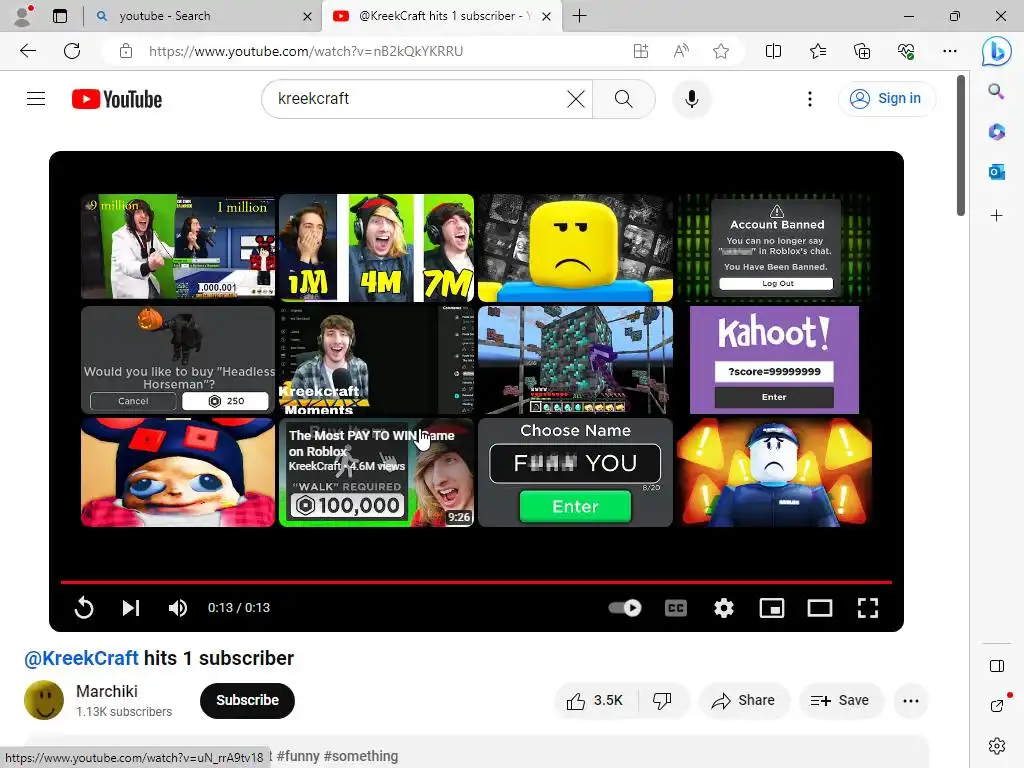Add this page to favorites
1024x768 pixels.
(x=721, y=51)
